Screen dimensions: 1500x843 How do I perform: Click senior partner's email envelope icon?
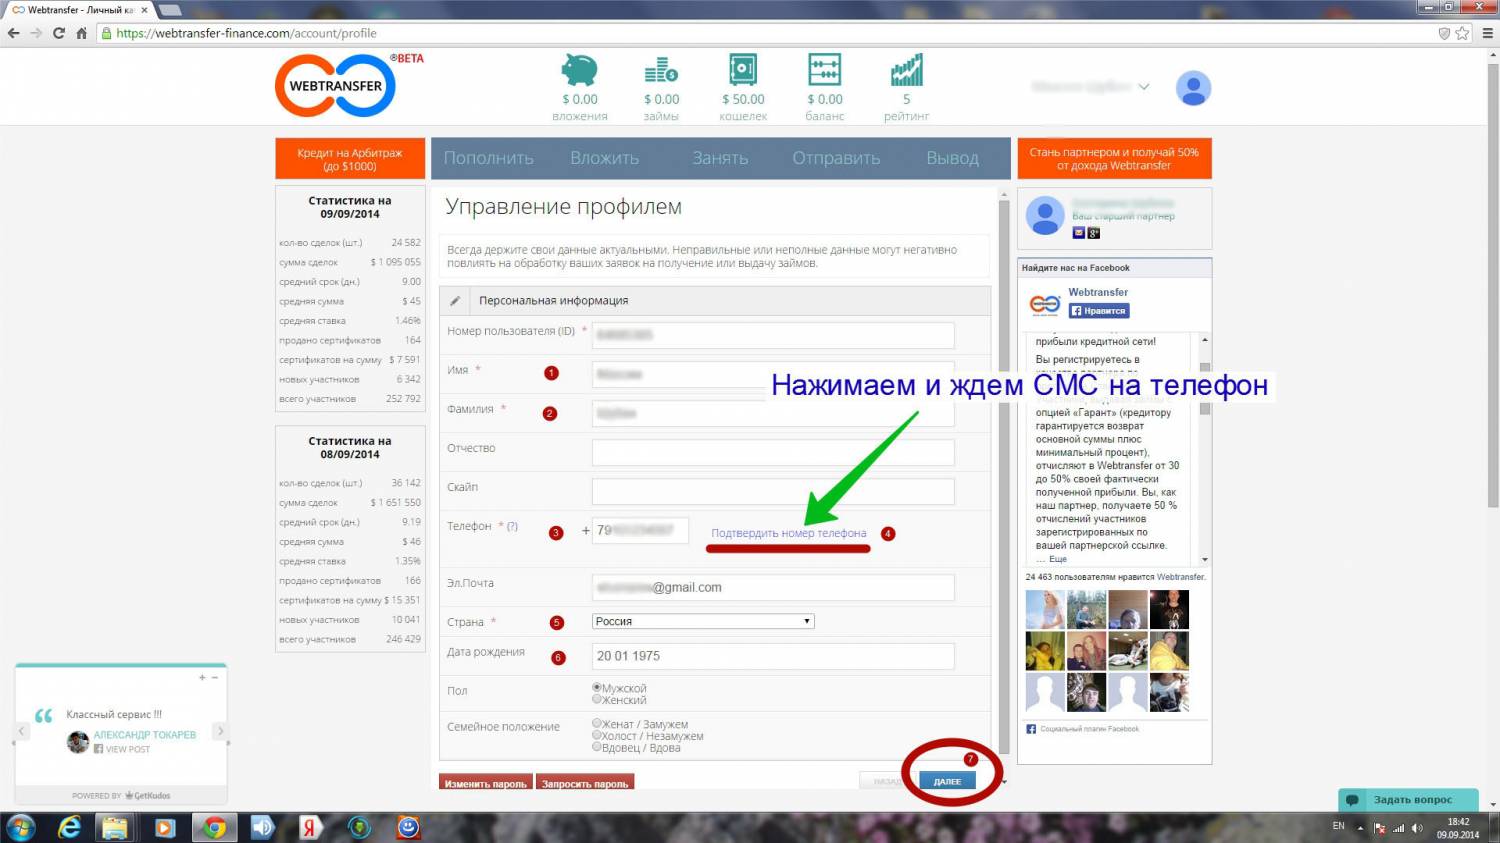(1079, 233)
